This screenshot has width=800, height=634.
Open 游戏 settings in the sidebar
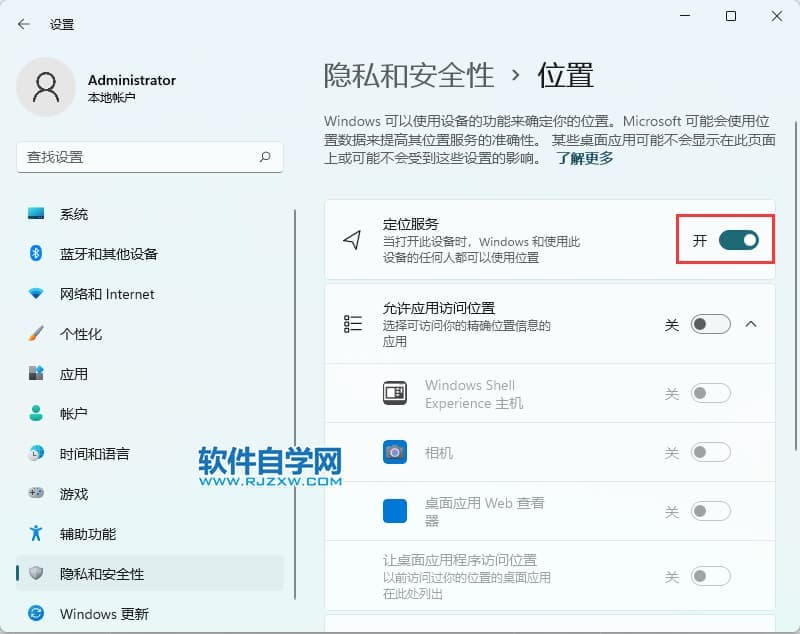[x=74, y=494]
